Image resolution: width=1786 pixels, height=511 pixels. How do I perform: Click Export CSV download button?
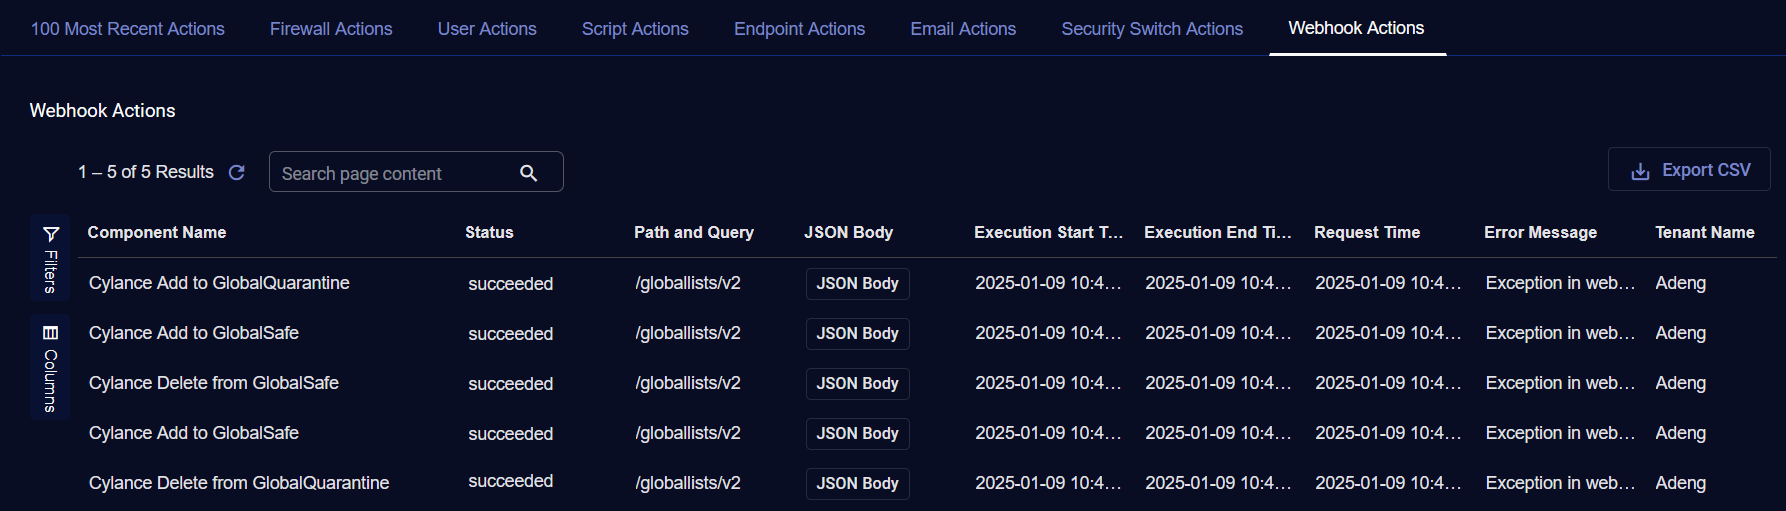(x=1689, y=170)
